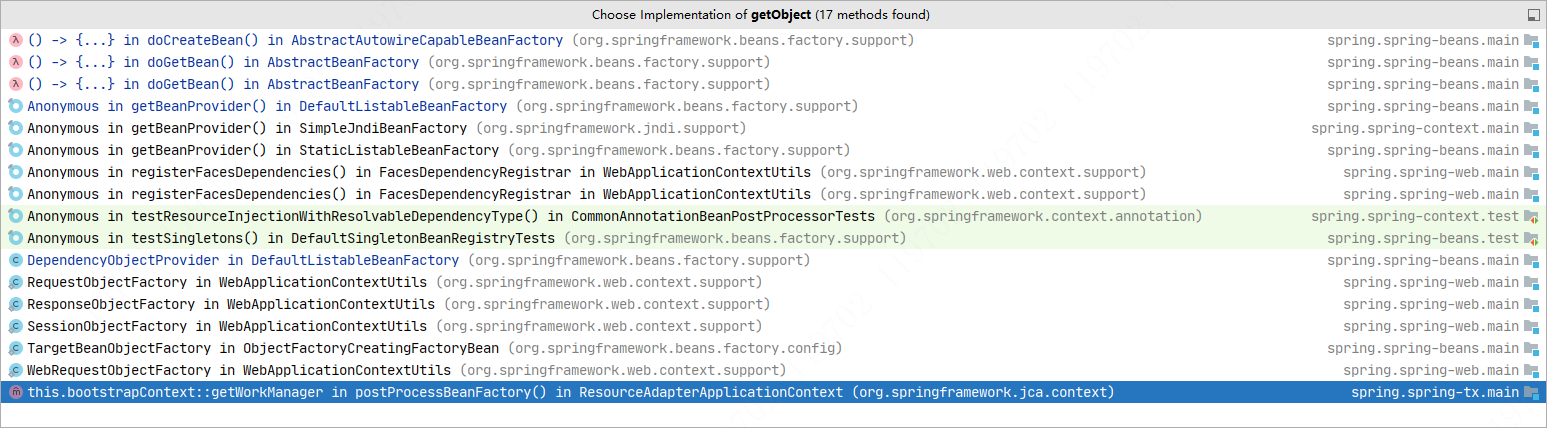The image size is (1547, 428).
Task: Click class icon beside DependencyObjectProvider
Action: pyautogui.click(x=15, y=261)
